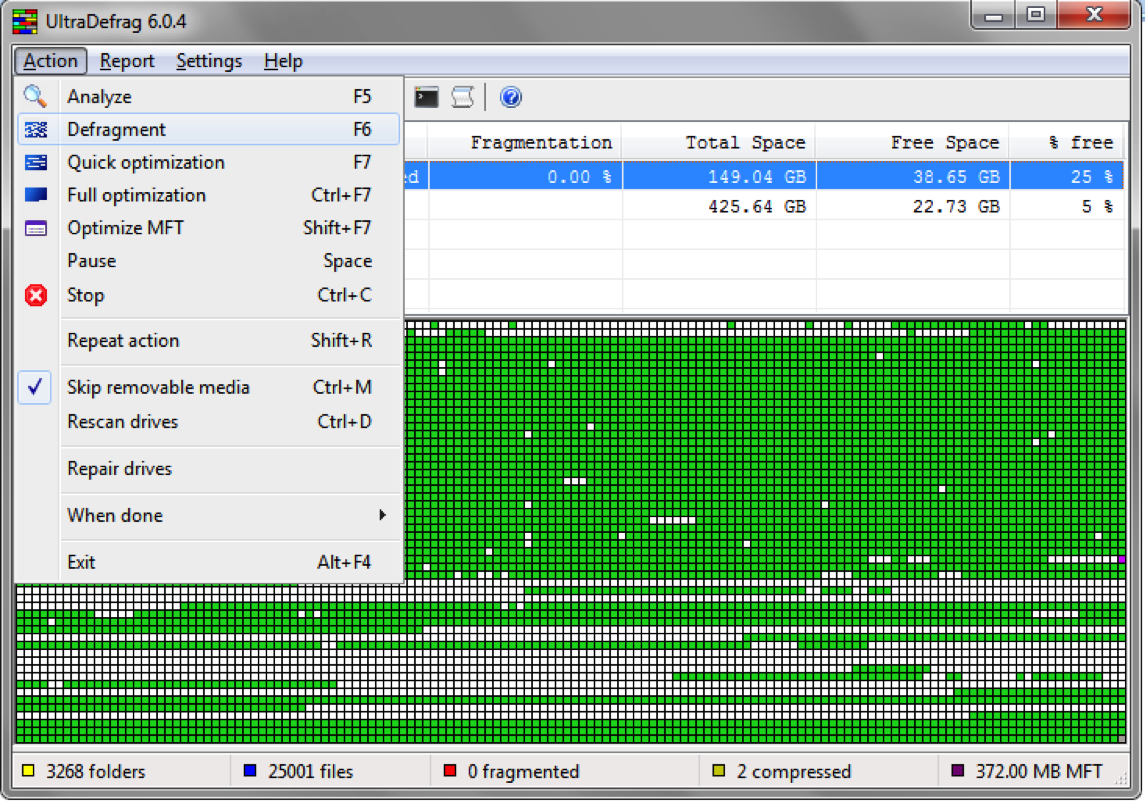Click the 25001 files status text
The image size is (1146, 802).
coord(311,771)
